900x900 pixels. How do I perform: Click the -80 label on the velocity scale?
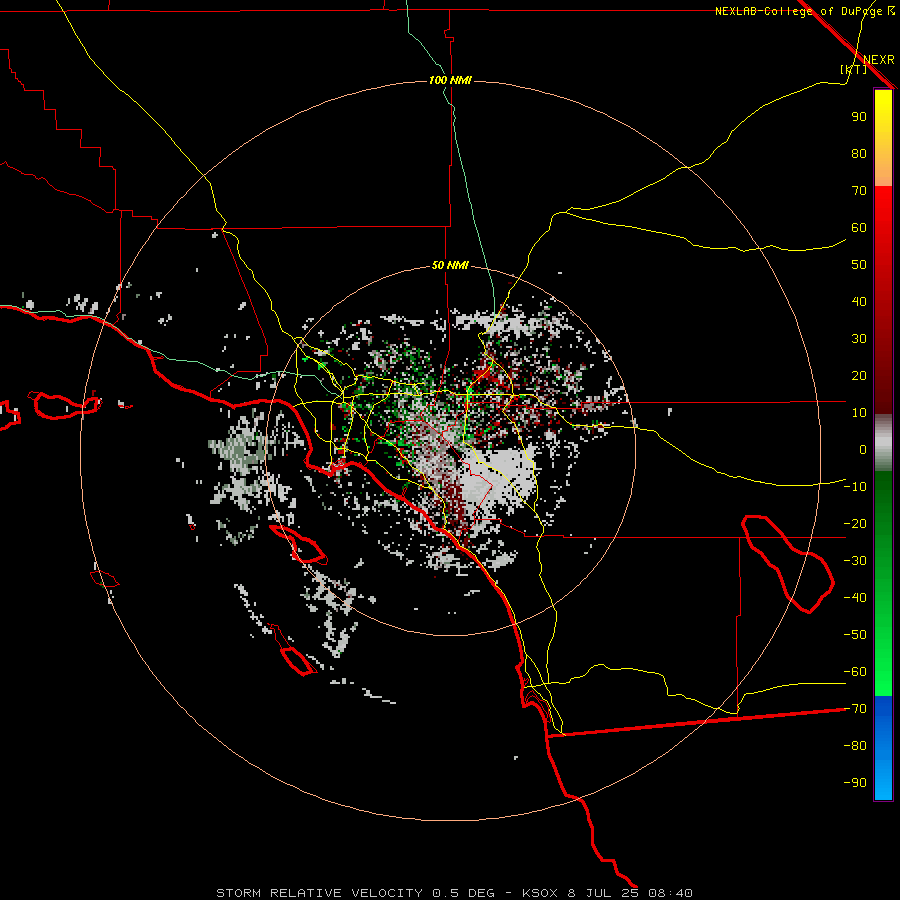point(855,746)
